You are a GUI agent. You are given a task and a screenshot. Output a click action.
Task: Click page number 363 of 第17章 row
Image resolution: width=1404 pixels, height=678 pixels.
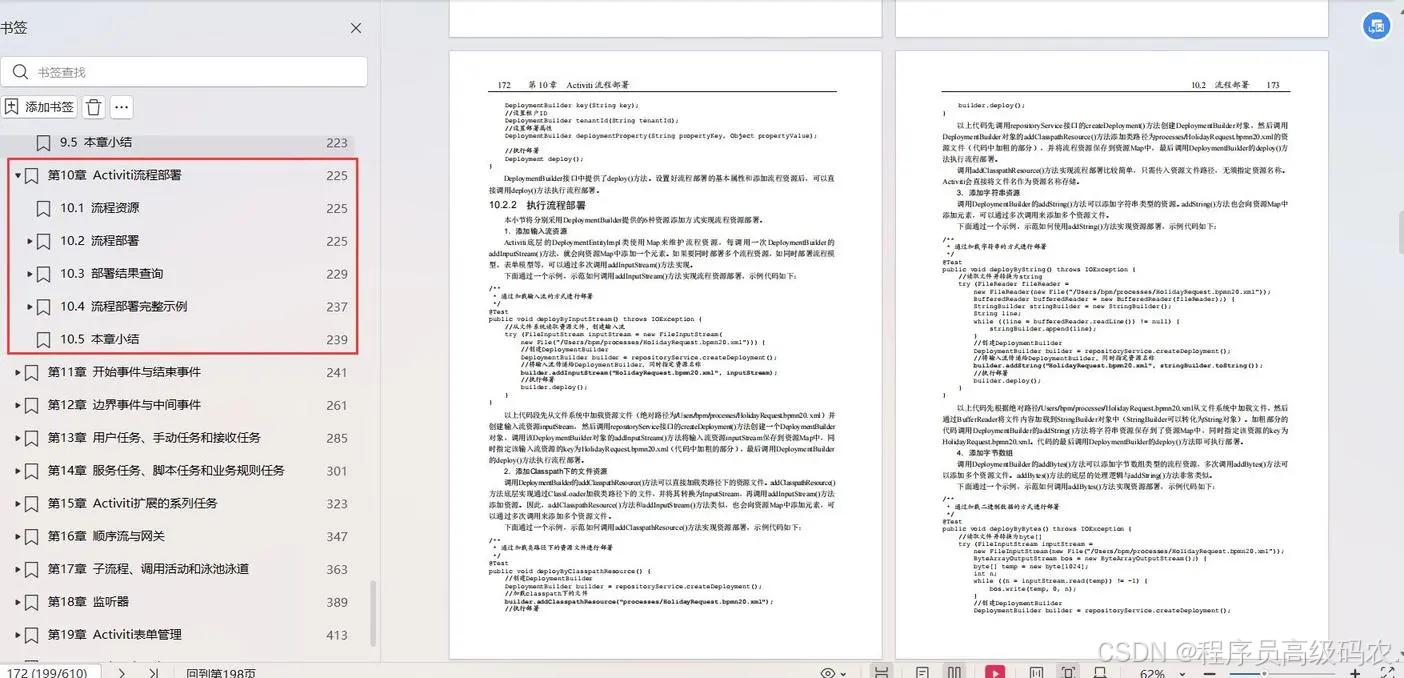pos(337,569)
